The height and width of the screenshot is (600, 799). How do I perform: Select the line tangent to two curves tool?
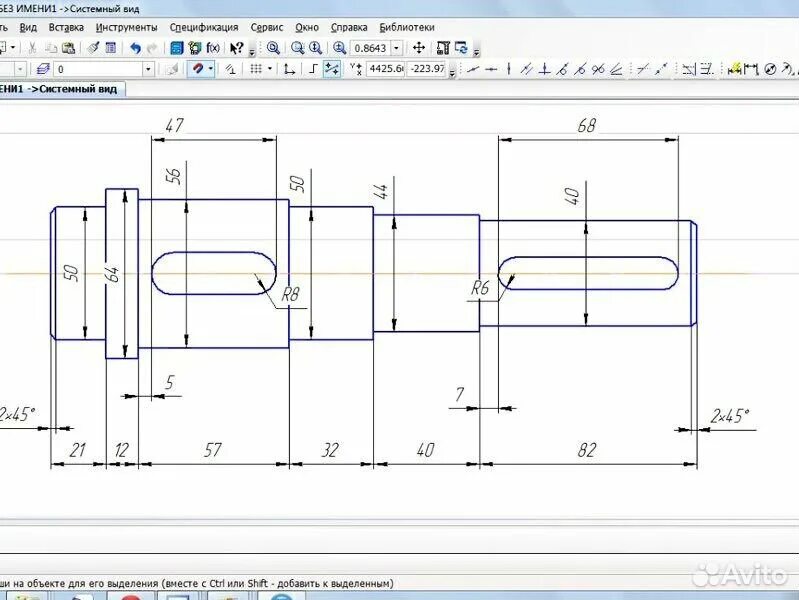coord(598,69)
